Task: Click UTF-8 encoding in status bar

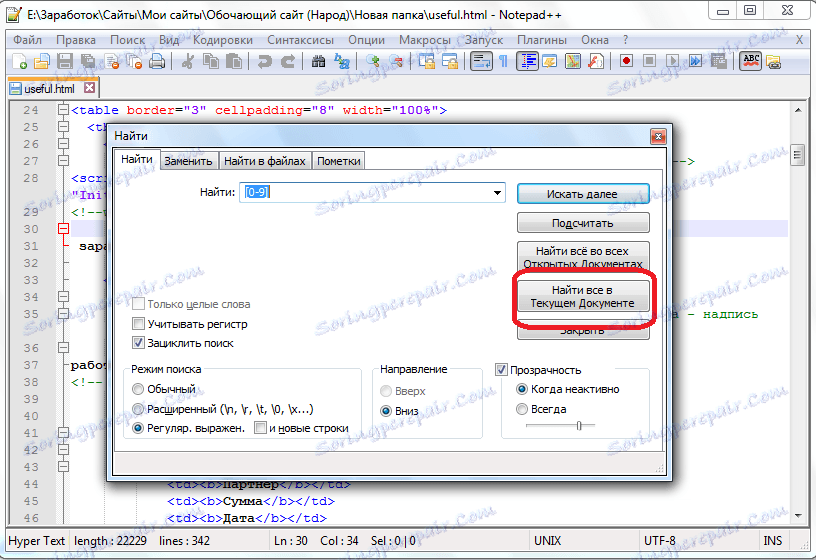Action: 659,541
